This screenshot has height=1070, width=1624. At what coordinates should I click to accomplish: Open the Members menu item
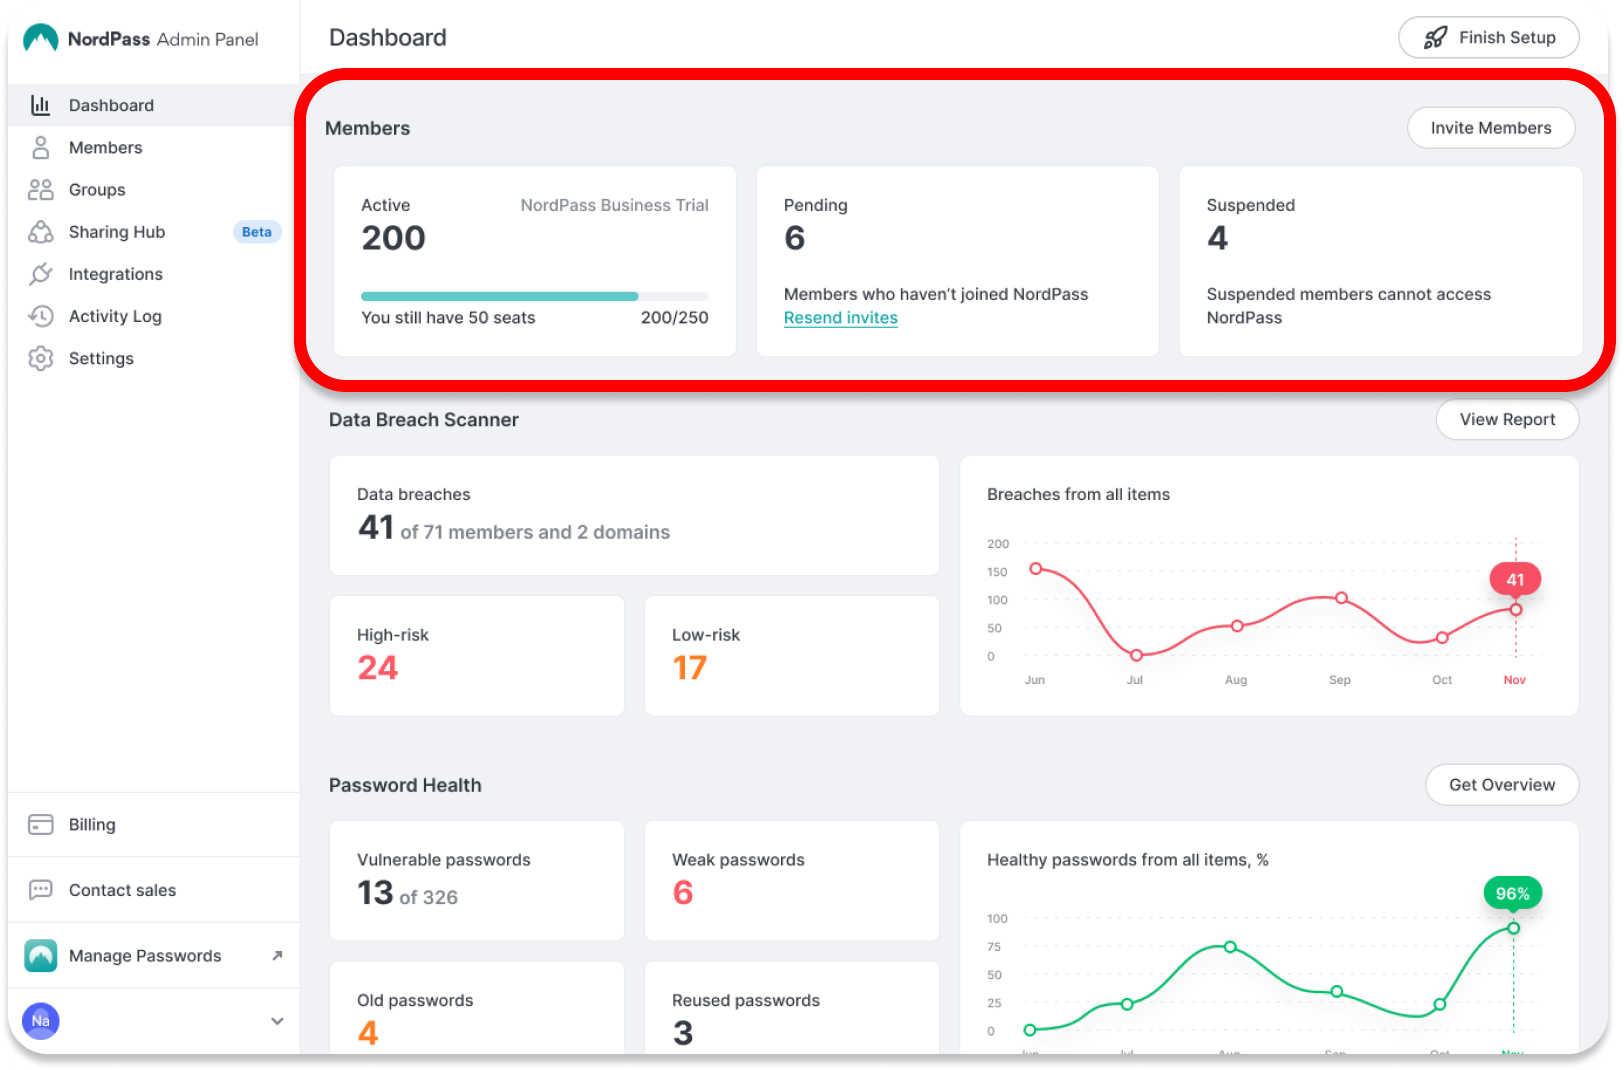[x=153, y=147]
